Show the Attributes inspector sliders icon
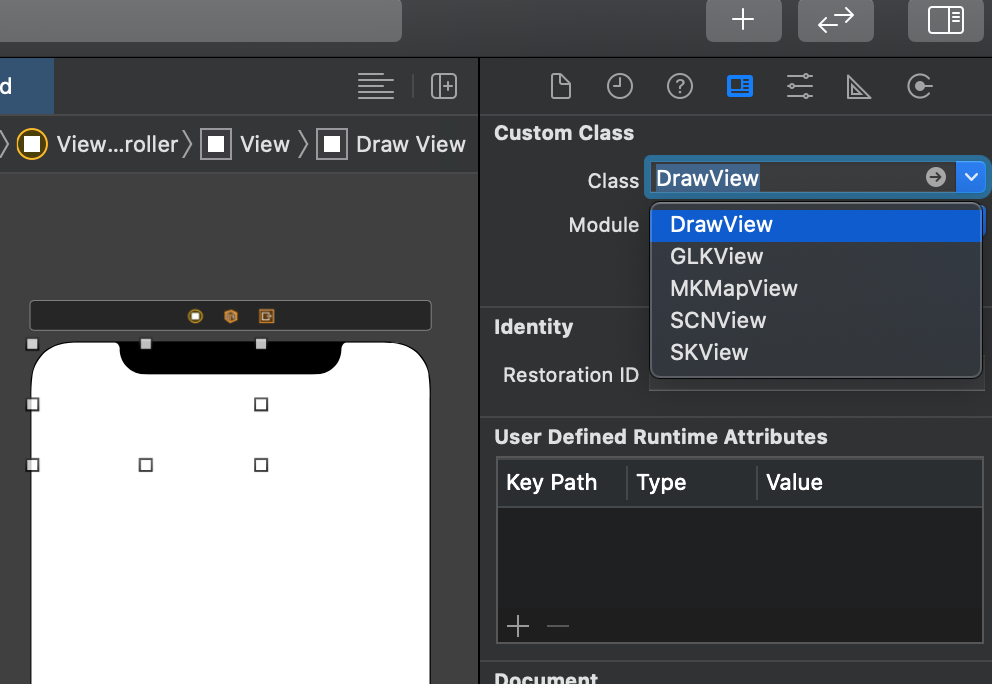 pyautogui.click(x=800, y=86)
